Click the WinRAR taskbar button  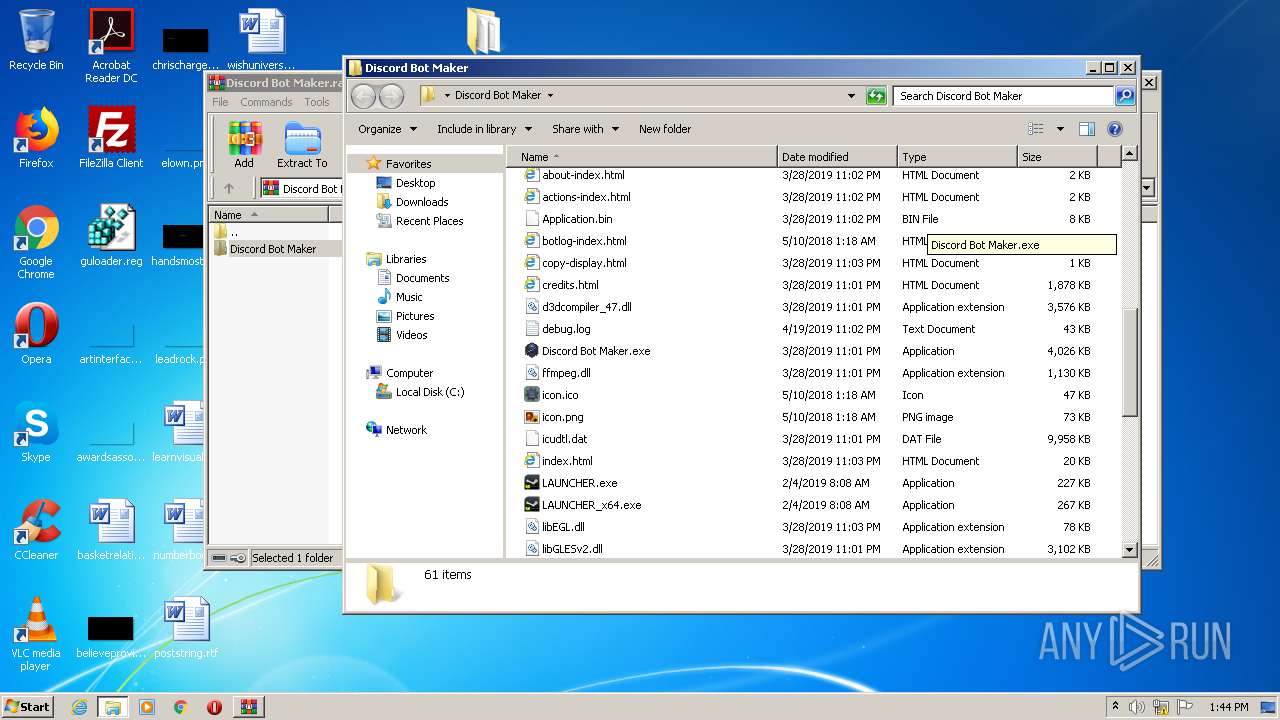pos(248,707)
